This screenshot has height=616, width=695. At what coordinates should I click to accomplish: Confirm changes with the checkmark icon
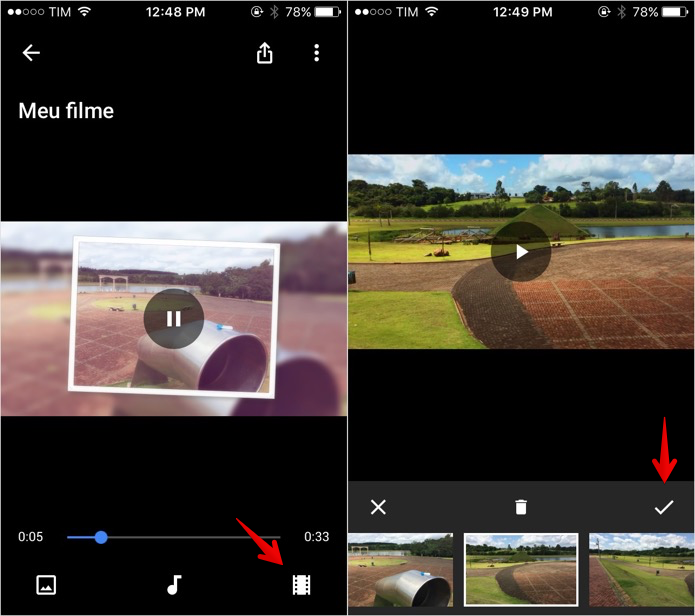click(664, 507)
